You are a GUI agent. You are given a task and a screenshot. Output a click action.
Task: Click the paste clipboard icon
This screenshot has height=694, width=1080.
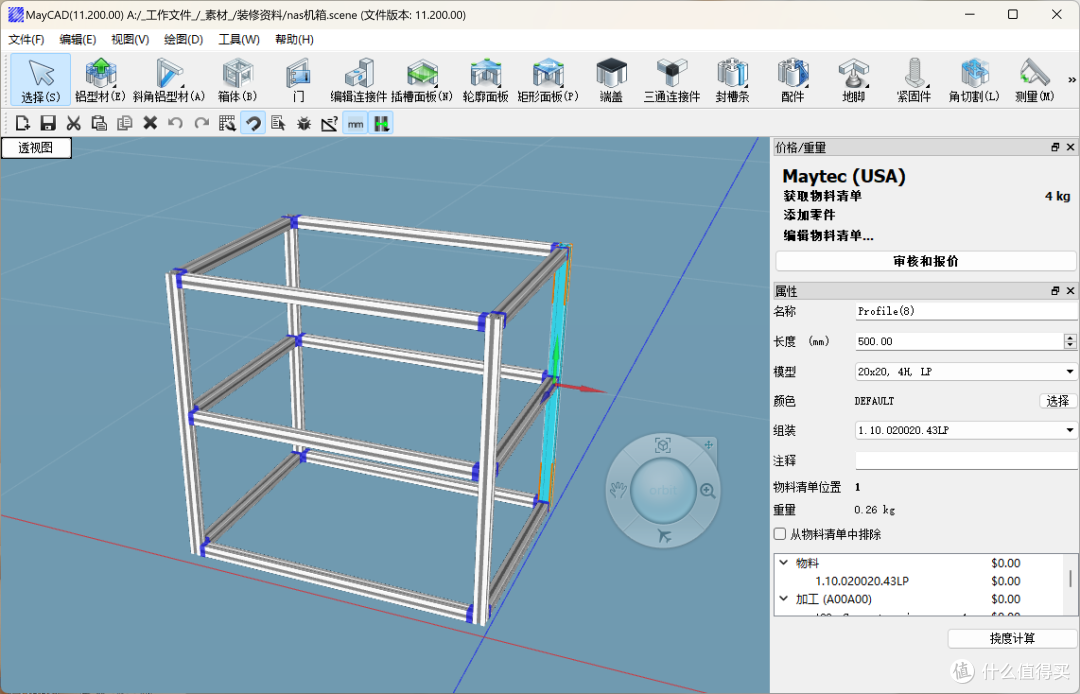point(99,123)
